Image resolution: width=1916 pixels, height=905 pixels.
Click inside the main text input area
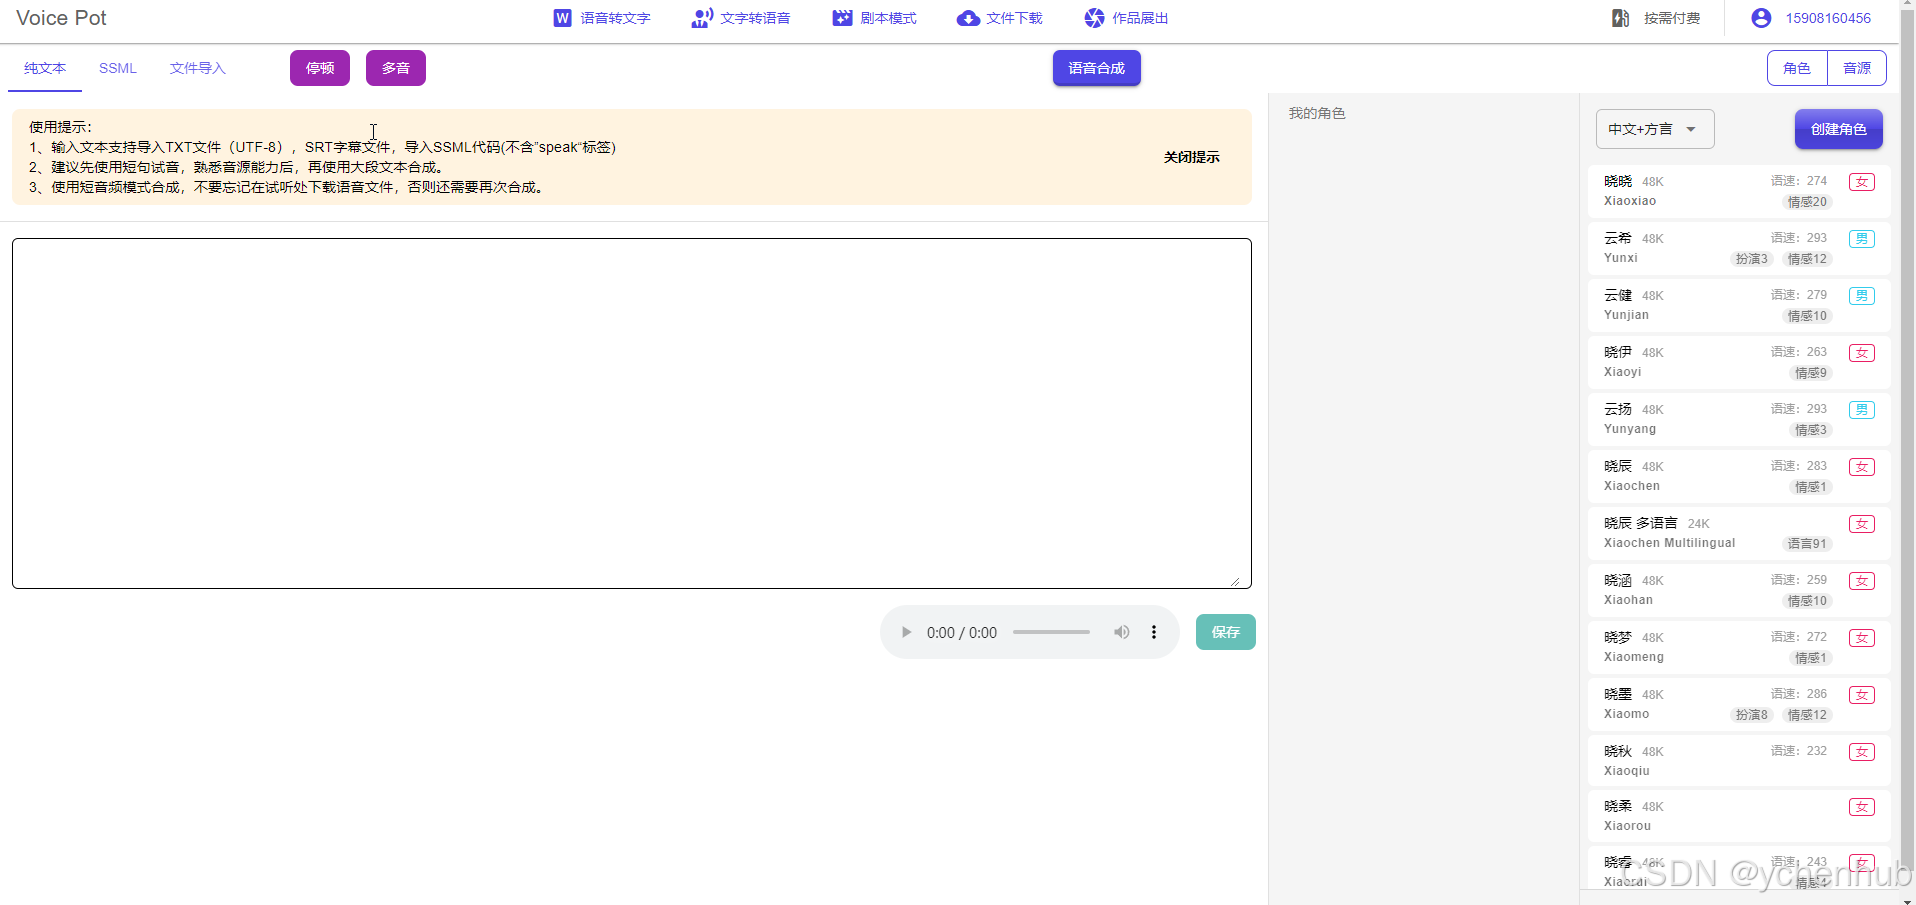pos(632,413)
